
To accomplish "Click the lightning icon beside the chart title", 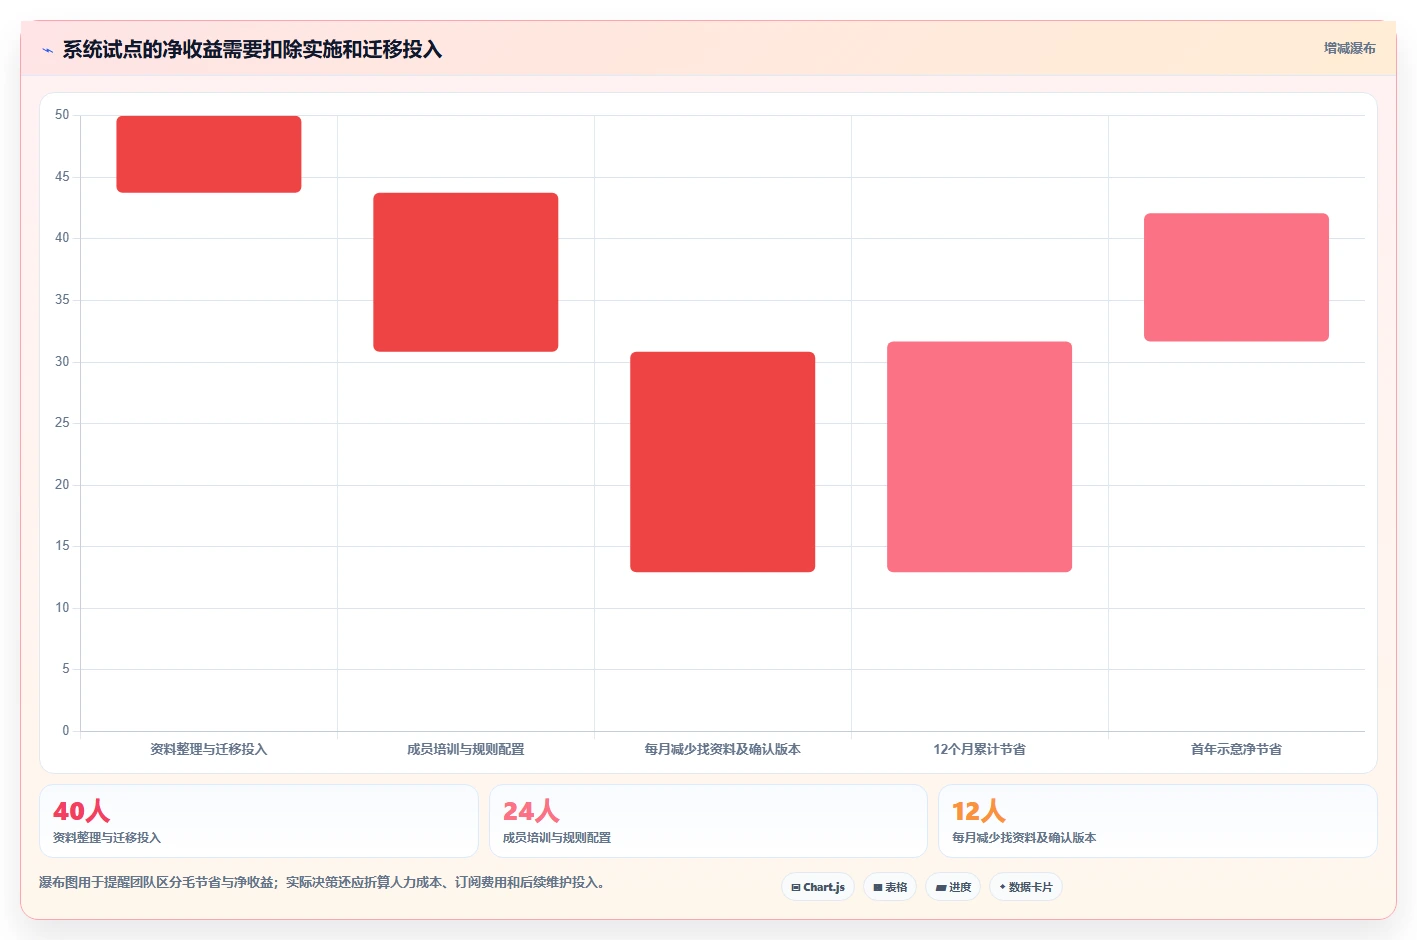I will coord(47,50).
